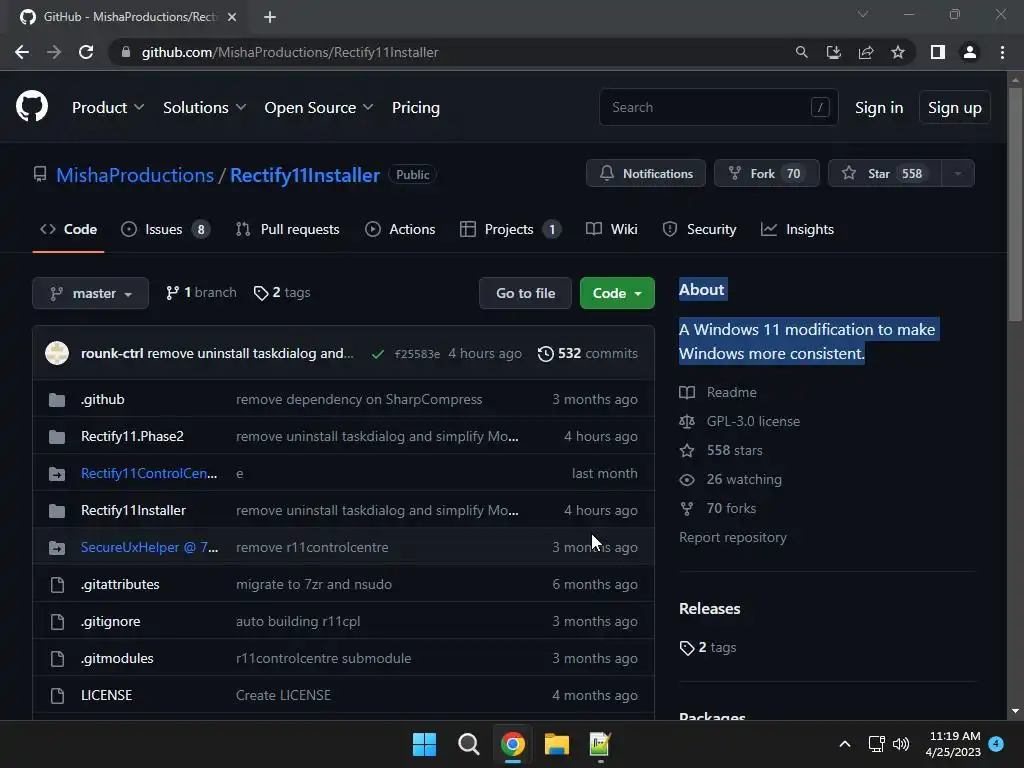Close the GitHub browser tab

(x=232, y=17)
